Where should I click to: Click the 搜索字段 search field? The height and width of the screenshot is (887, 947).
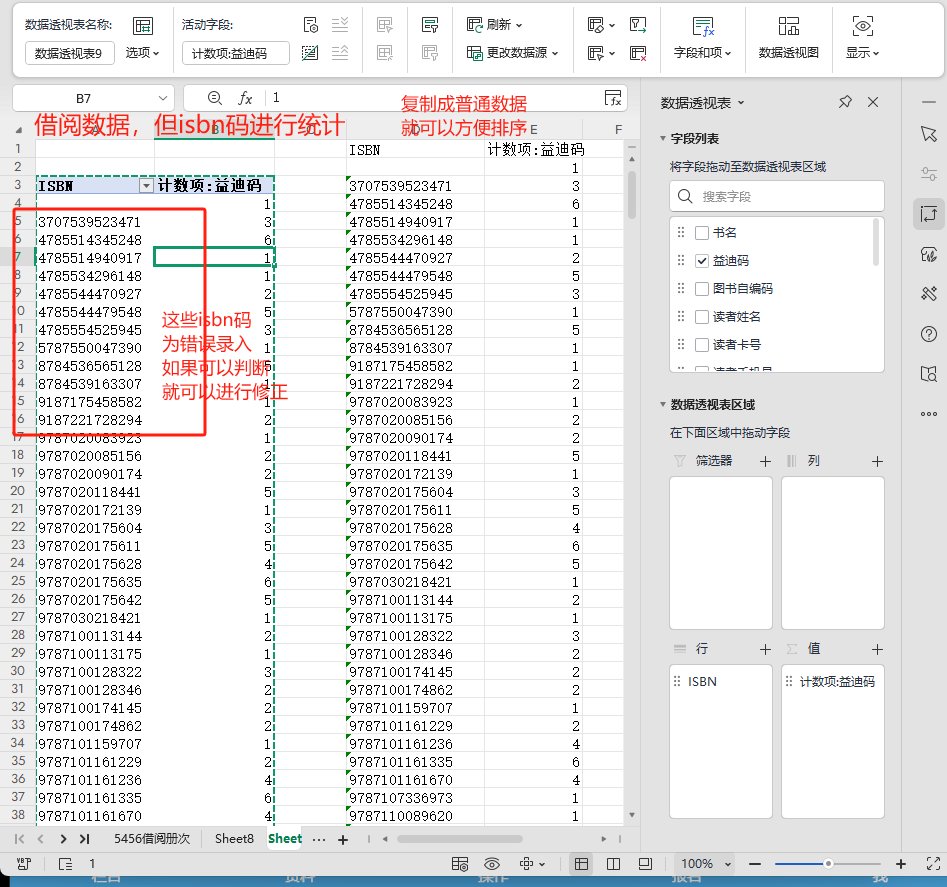[x=776, y=196]
